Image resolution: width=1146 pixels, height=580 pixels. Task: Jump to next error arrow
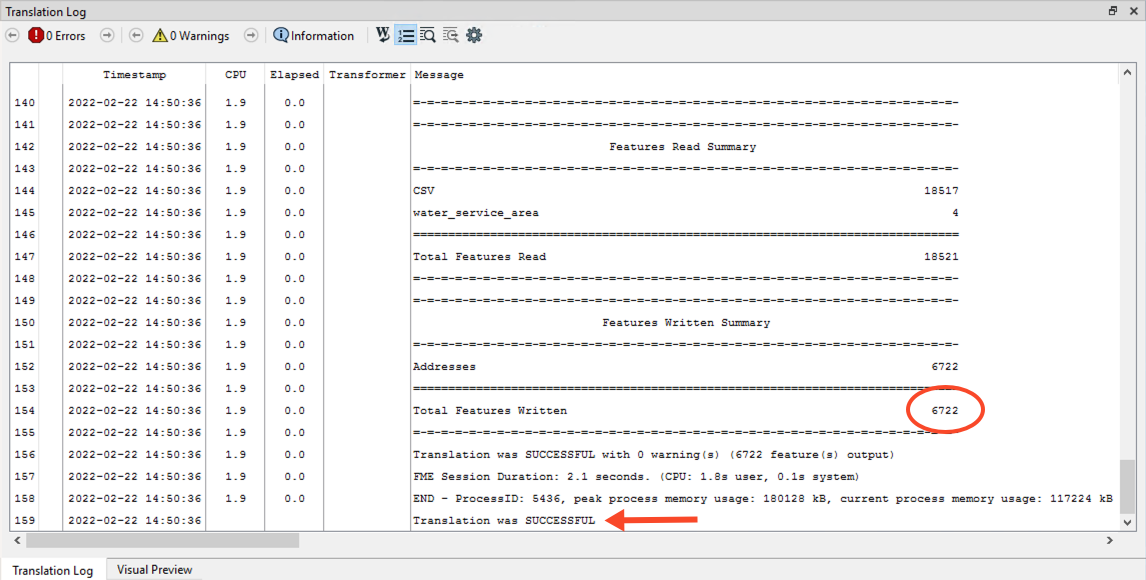point(107,35)
